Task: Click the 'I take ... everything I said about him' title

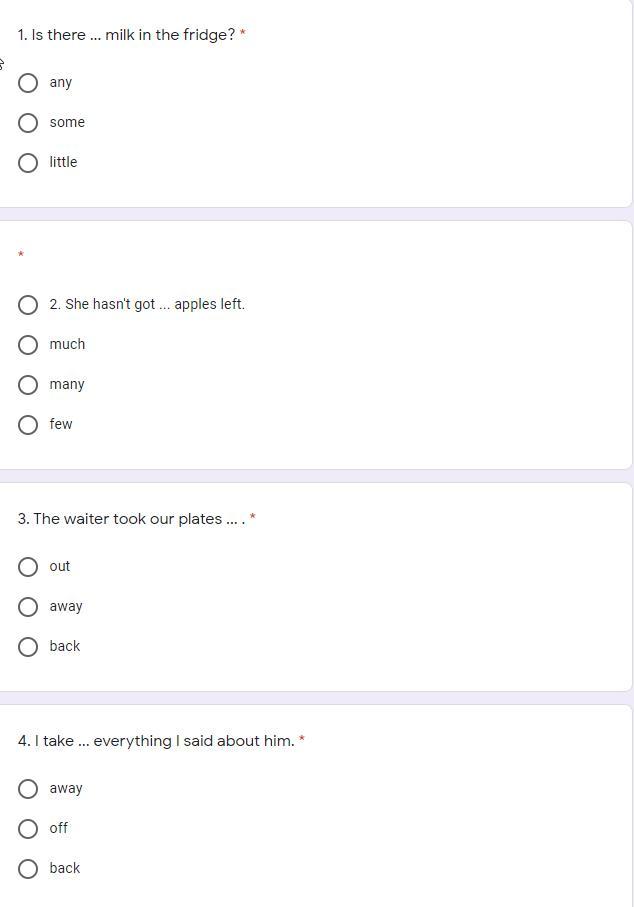Action: [x=156, y=741]
